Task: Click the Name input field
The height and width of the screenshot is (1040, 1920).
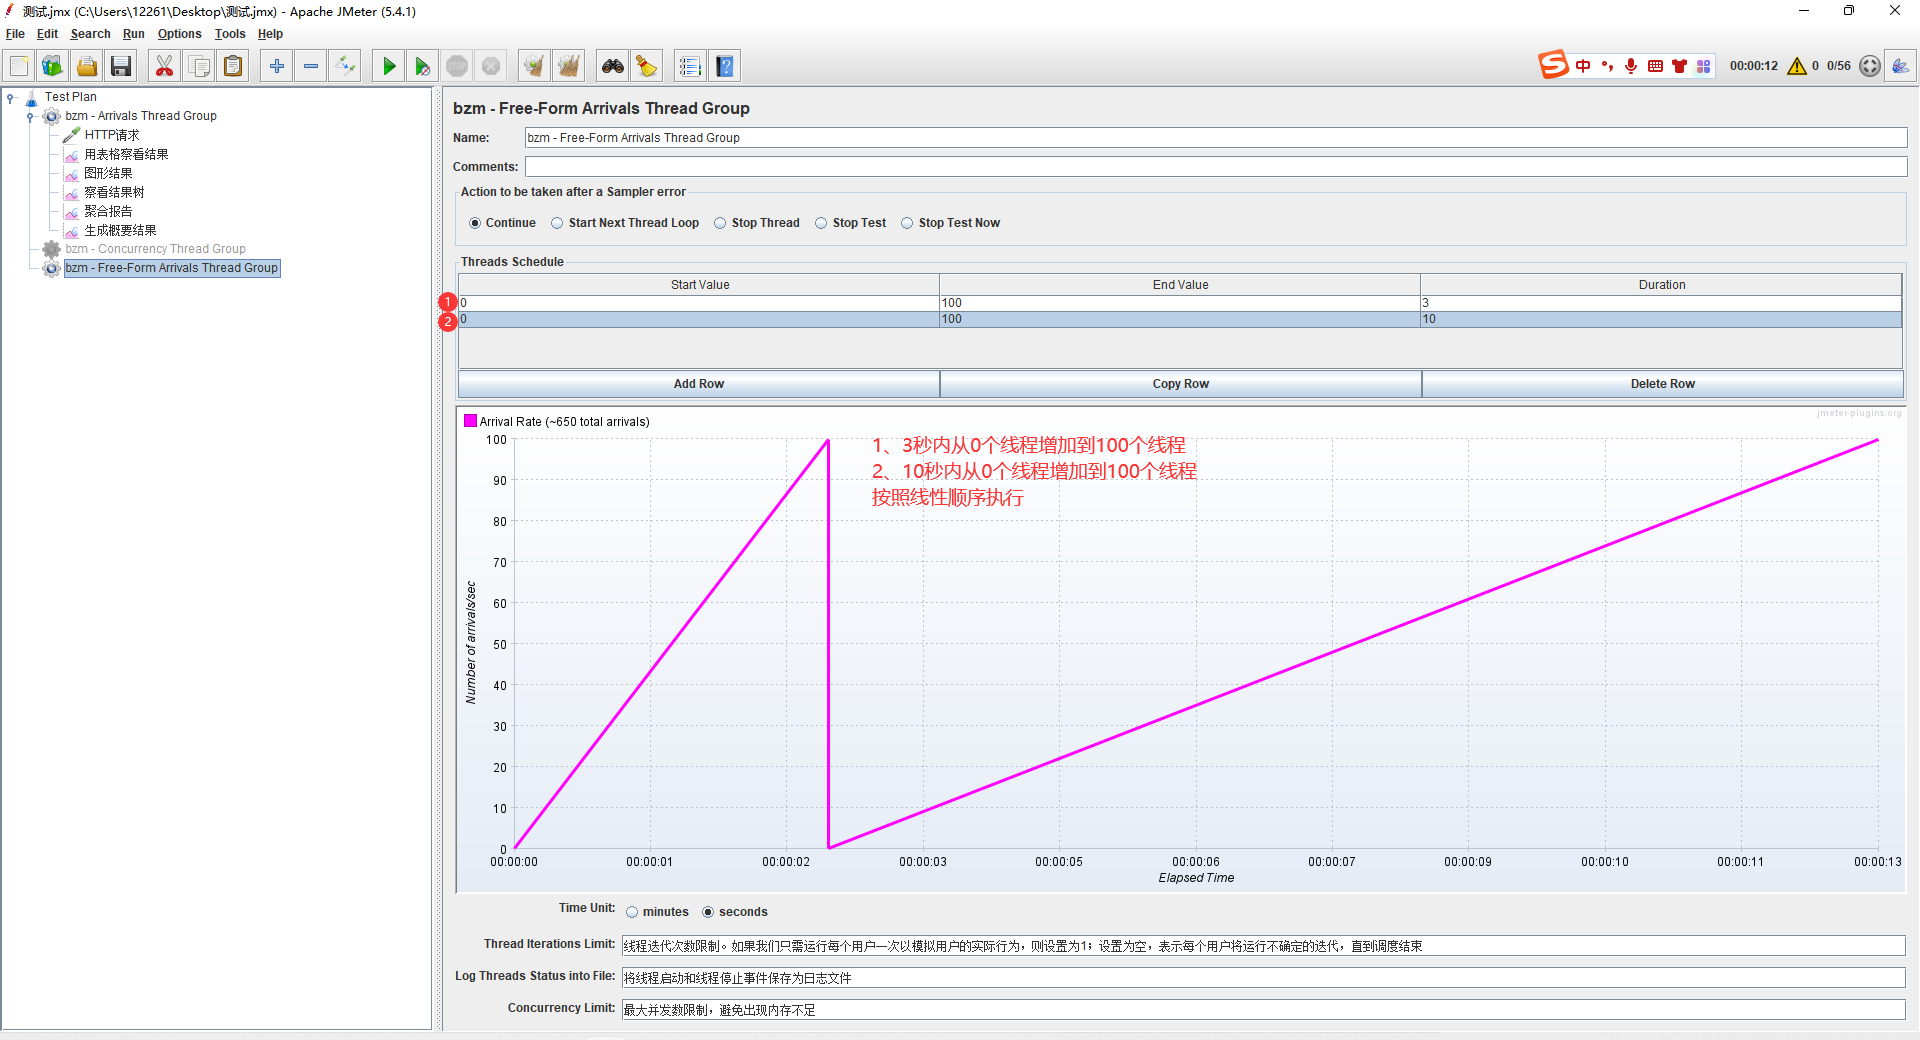Action: coord(1216,138)
